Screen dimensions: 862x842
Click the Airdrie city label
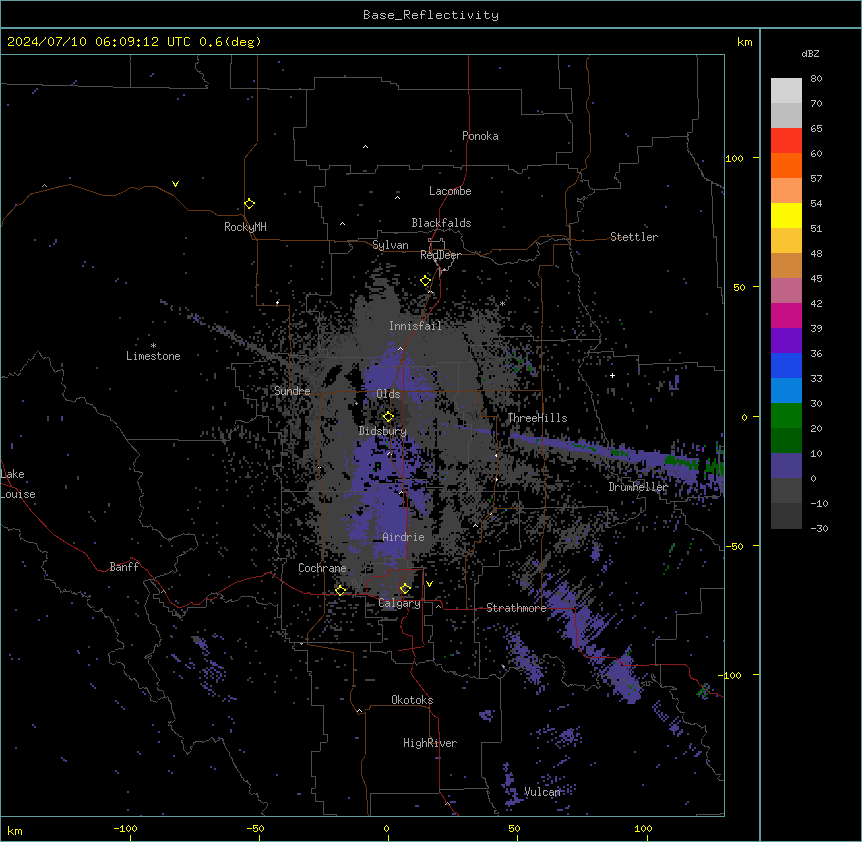tap(403, 537)
